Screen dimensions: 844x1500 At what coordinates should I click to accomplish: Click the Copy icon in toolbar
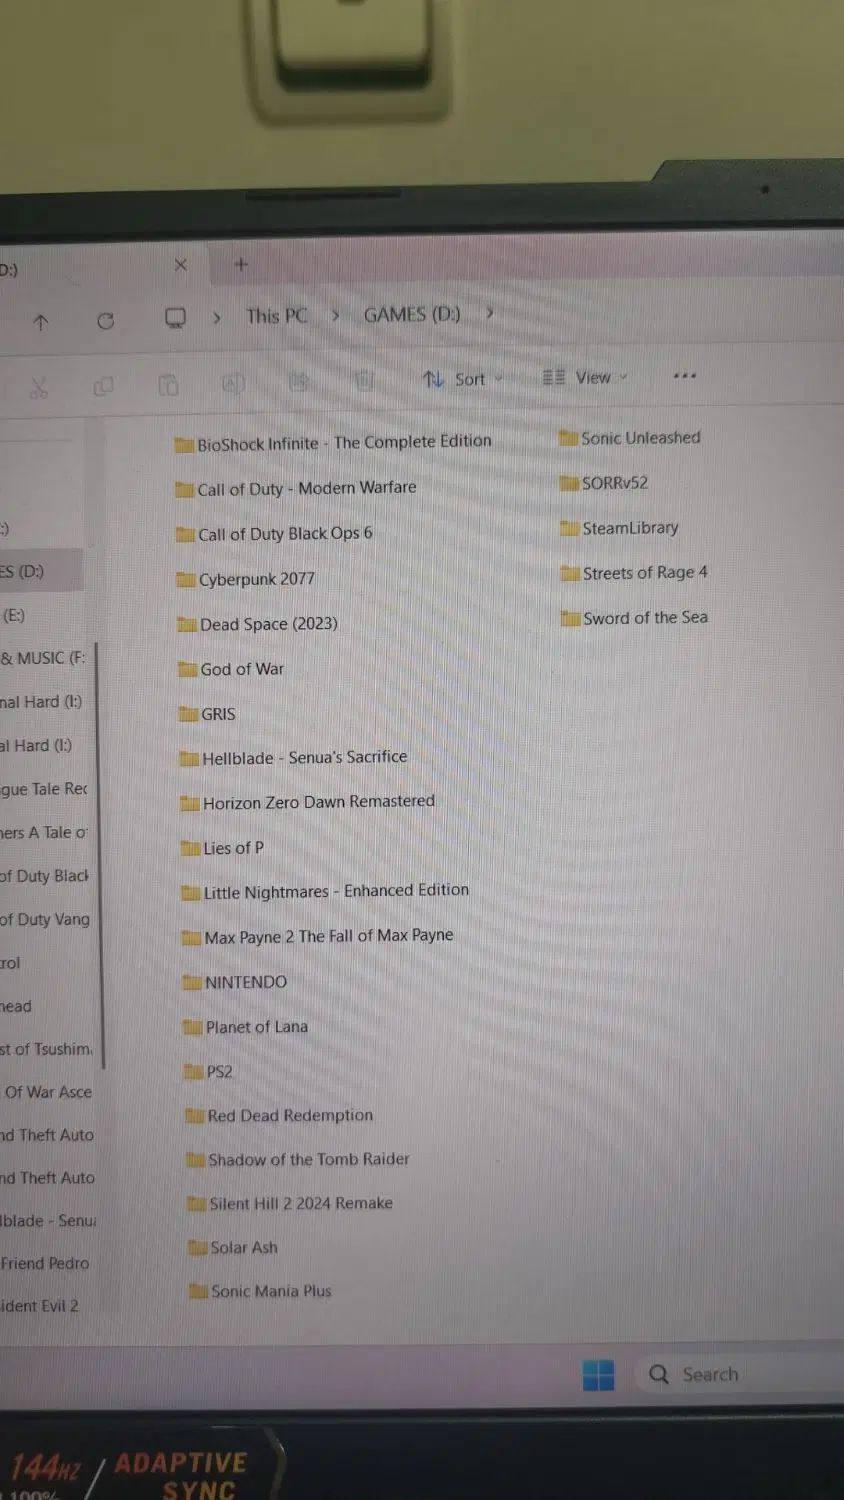(103, 386)
